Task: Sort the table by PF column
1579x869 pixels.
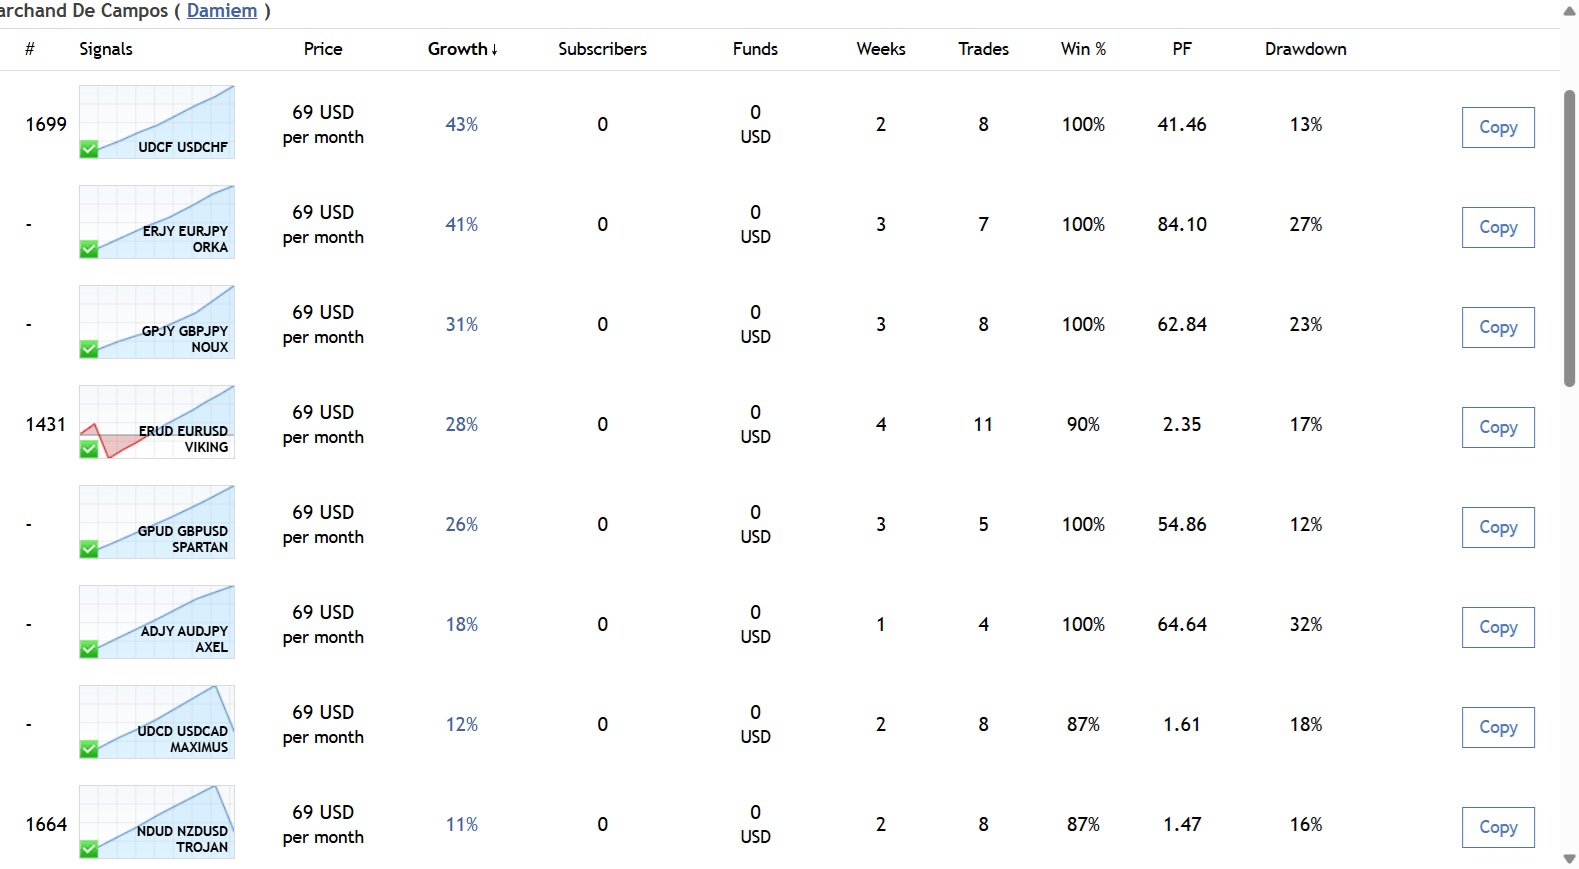Action: click(x=1182, y=49)
